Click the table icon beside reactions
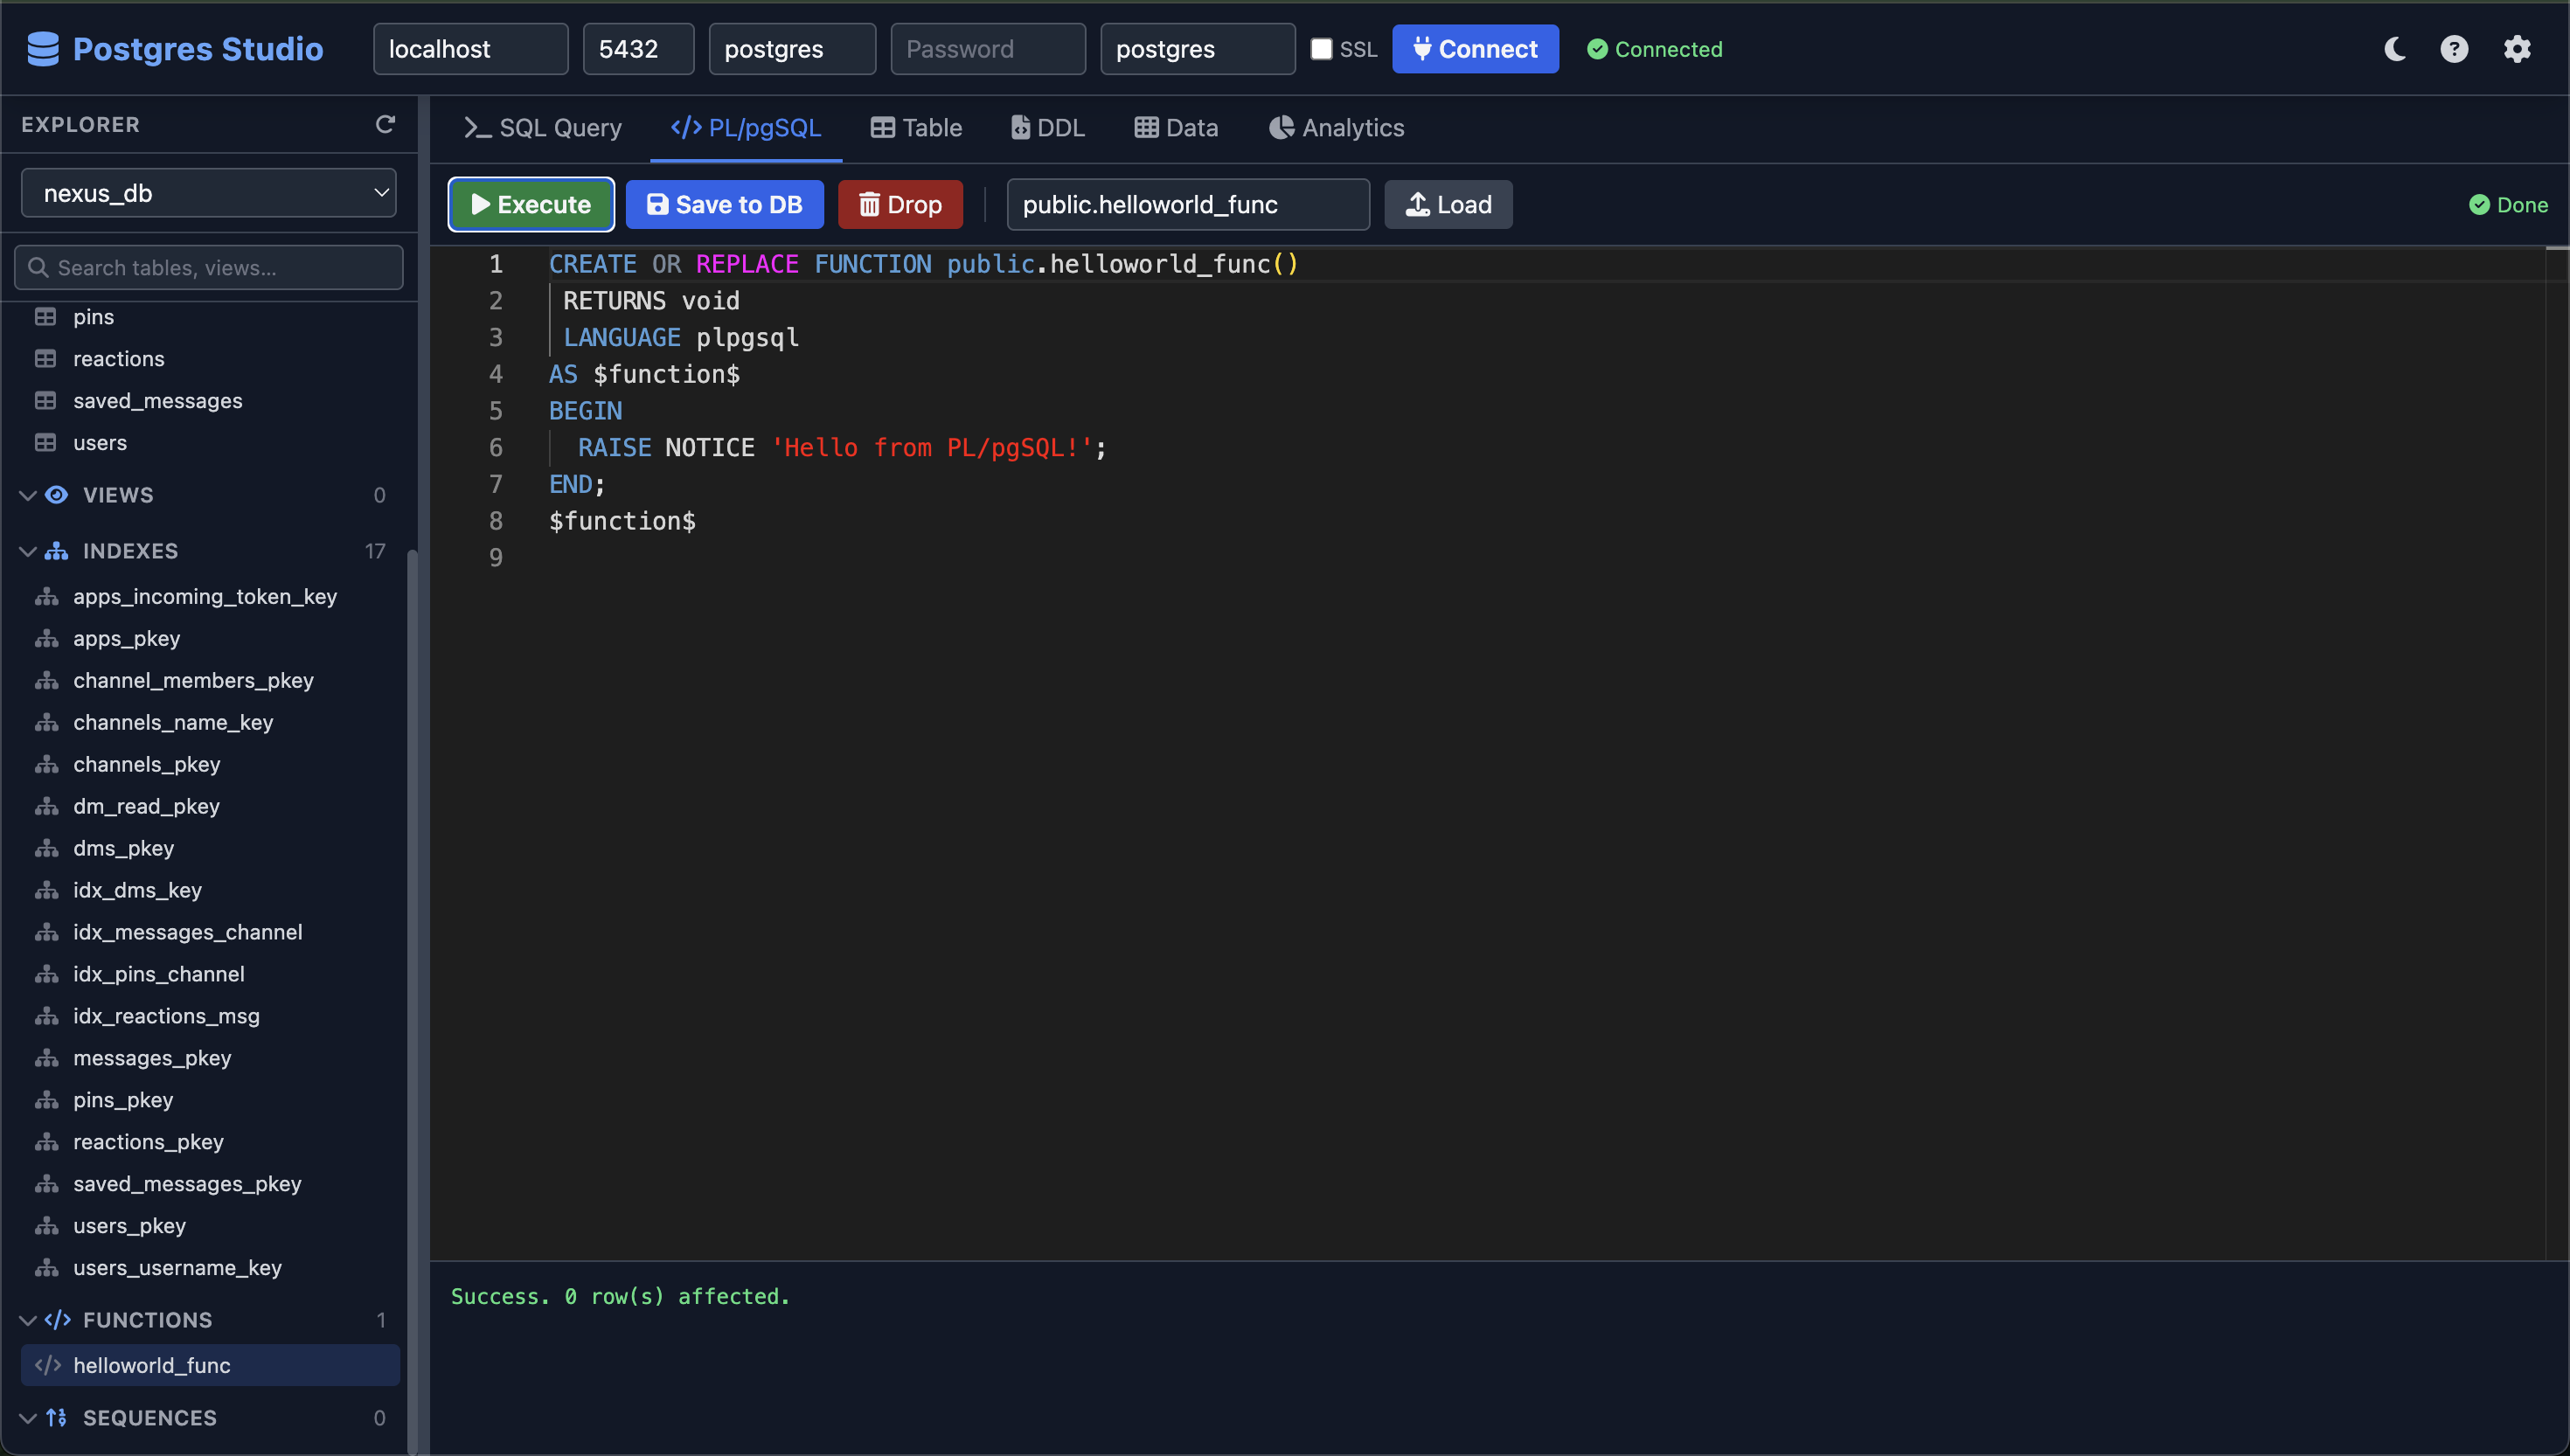This screenshot has height=1456, width=2570. [x=46, y=359]
